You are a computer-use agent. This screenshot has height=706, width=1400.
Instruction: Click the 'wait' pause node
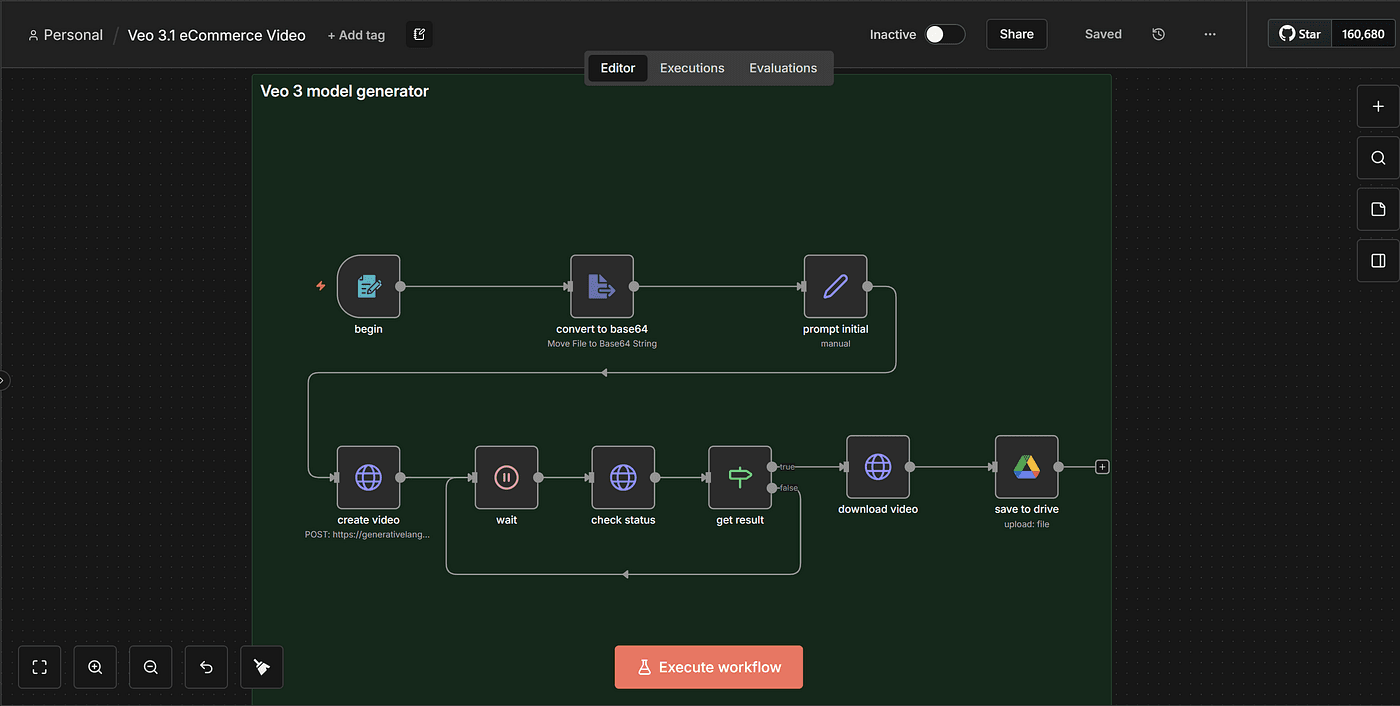[506, 478]
